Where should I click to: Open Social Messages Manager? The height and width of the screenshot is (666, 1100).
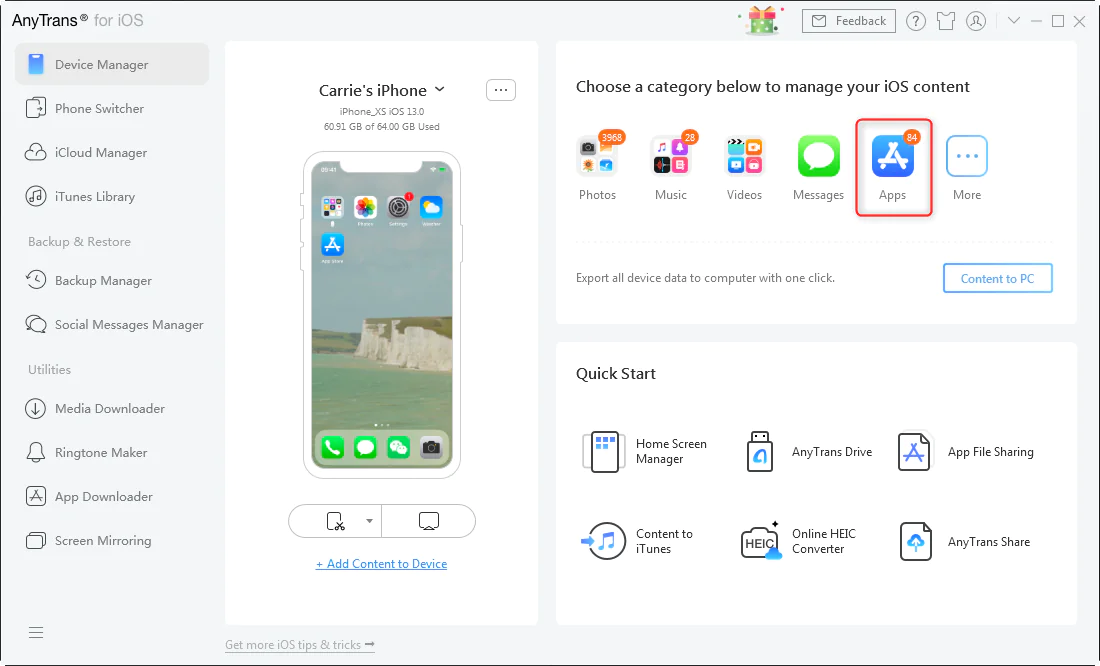click(x=112, y=324)
